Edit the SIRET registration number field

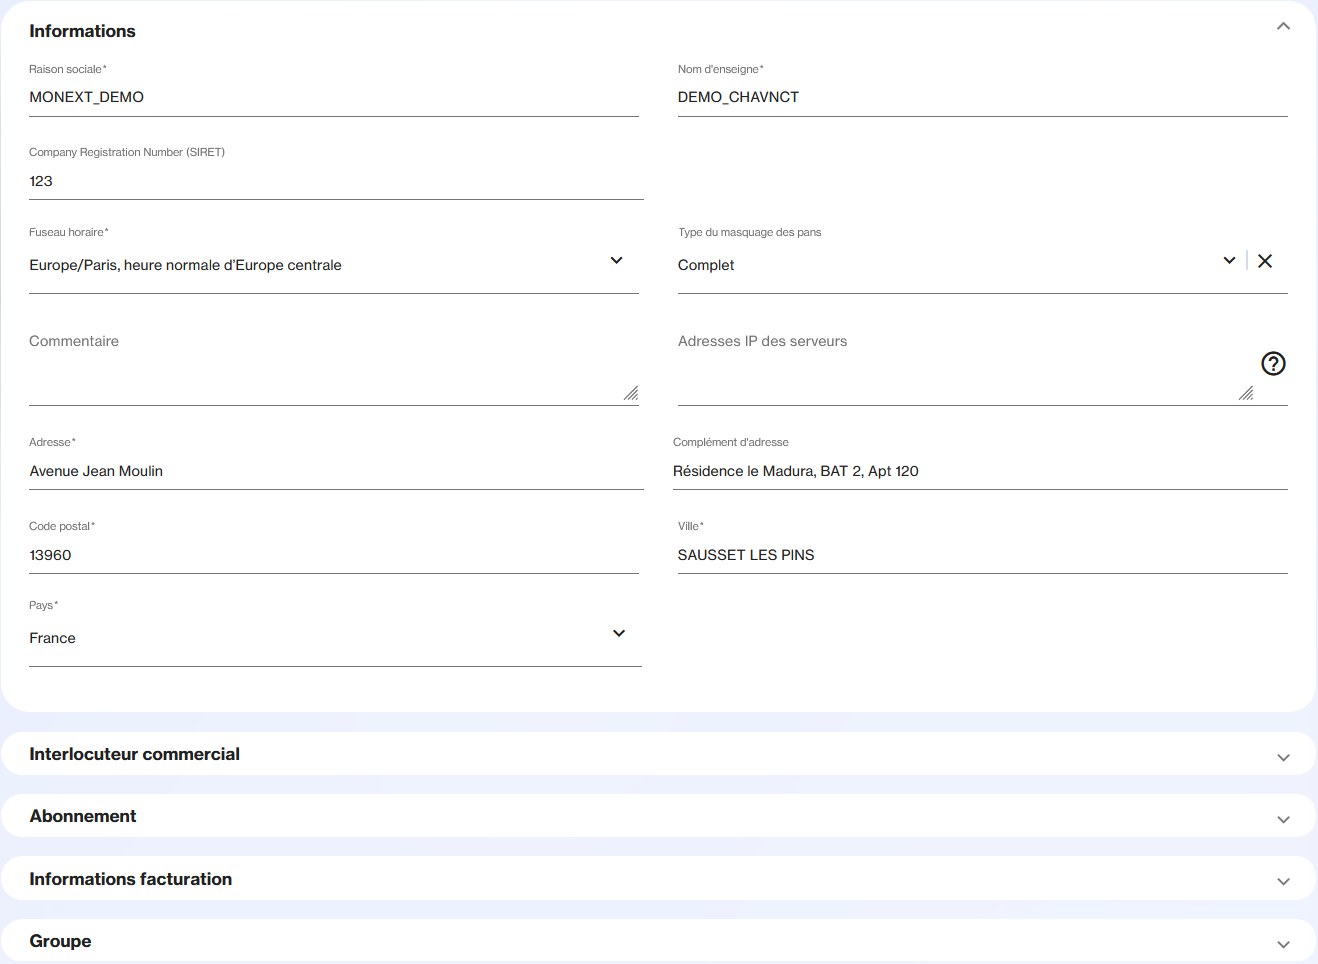335,181
